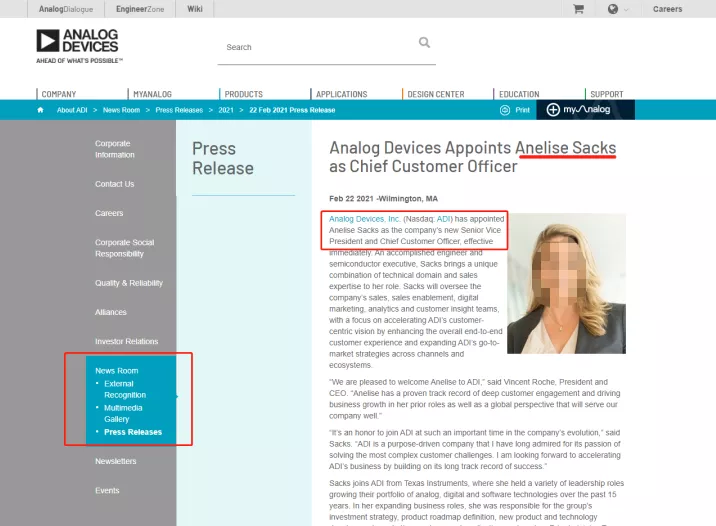The image size is (716, 526).
Task: Click the News Room breadcrumb
Action: 121,110
